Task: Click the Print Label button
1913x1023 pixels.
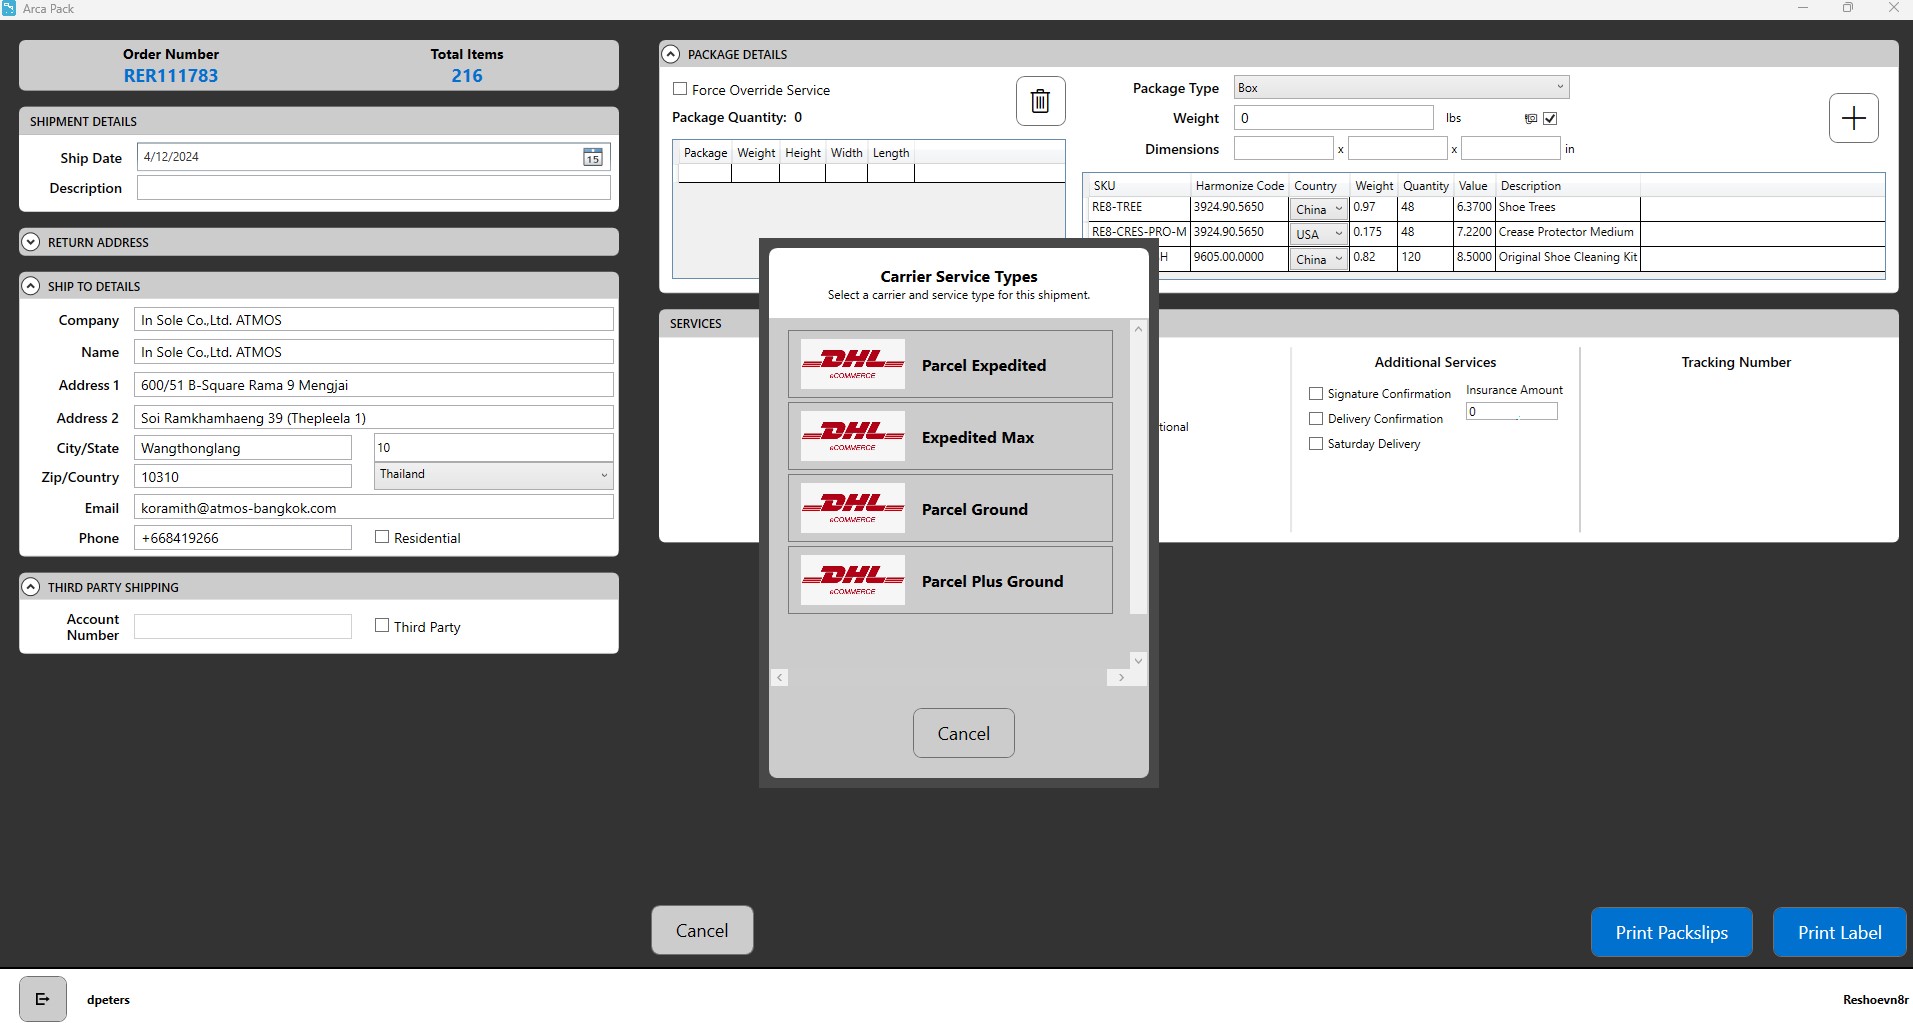Action: [x=1839, y=932]
